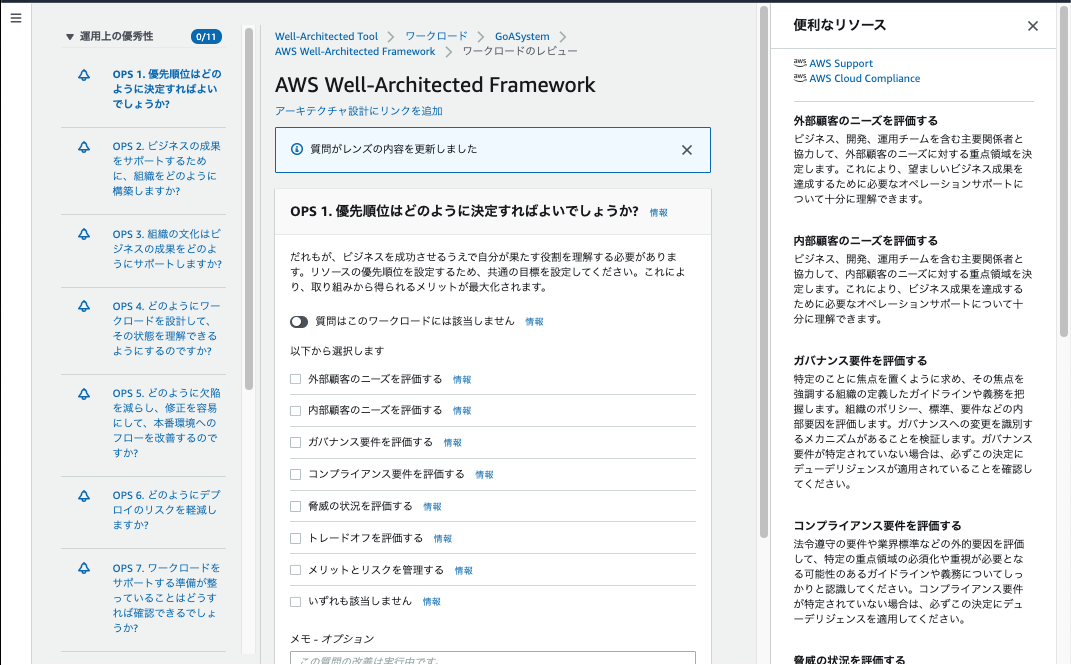Image resolution: width=1071 pixels, height=665 pixels.
Task: Toggle 質問はこのワークロードには該当しません switch
Action: pyautogui.click(x=298, y=322)
